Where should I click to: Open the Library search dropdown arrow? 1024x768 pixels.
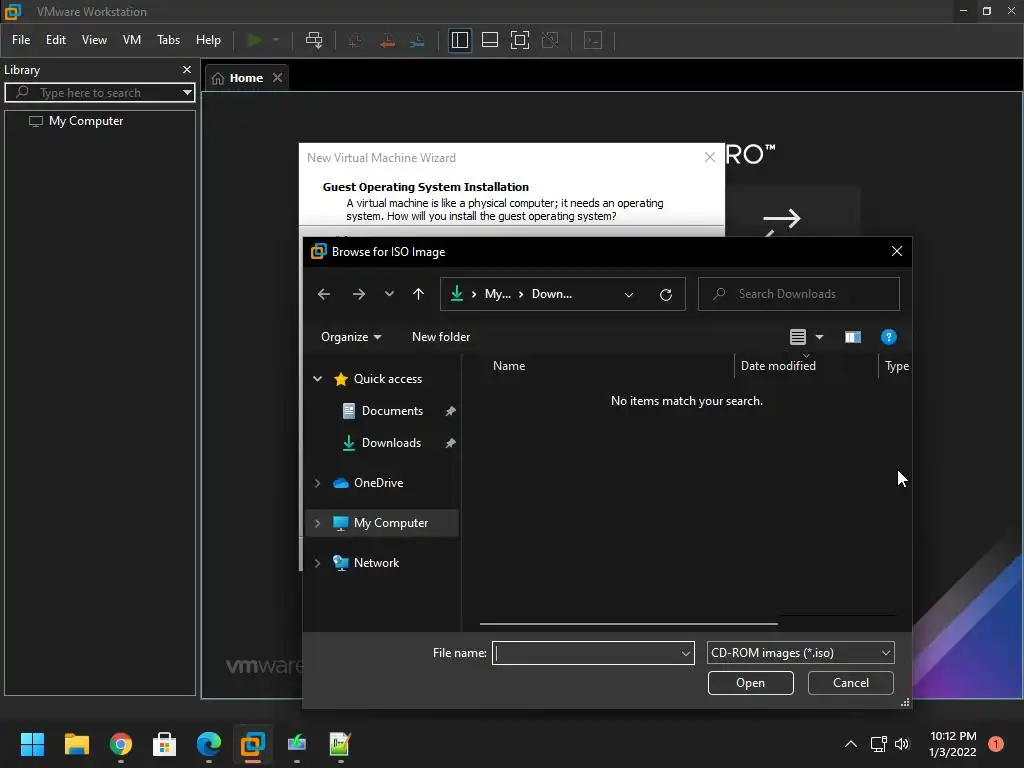tap(187, 93)
